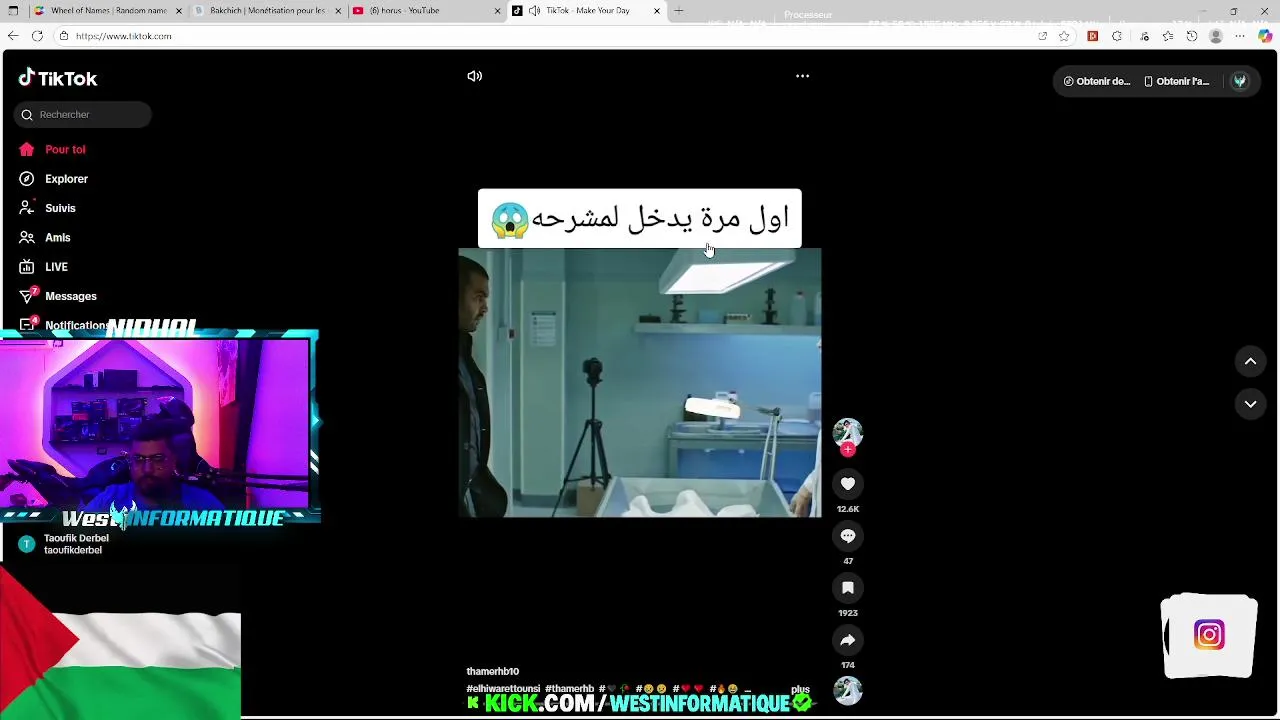Screen dimensions: 1280x720
Task: Open browser favorites list icon
Action: (x=1167, y=36)
